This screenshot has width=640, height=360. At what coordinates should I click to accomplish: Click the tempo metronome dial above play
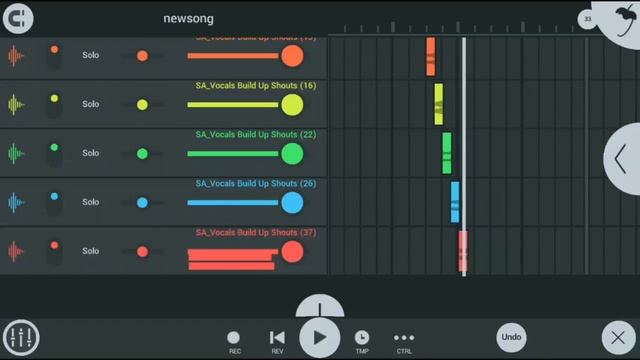coord(320,306)
